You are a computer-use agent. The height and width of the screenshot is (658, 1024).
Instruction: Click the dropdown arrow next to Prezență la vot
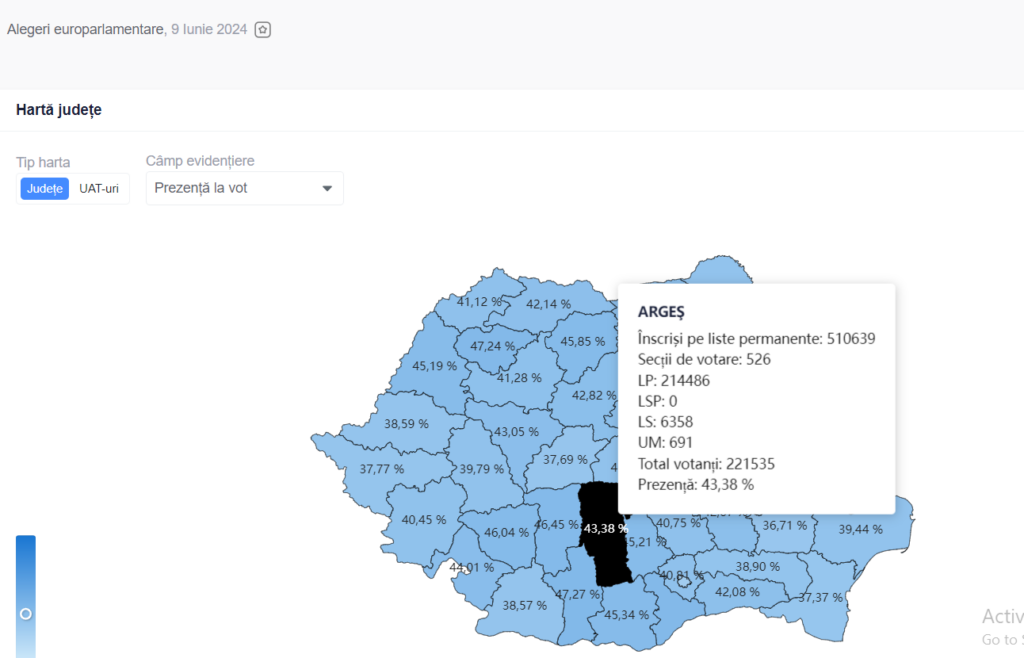coord(327,188)
